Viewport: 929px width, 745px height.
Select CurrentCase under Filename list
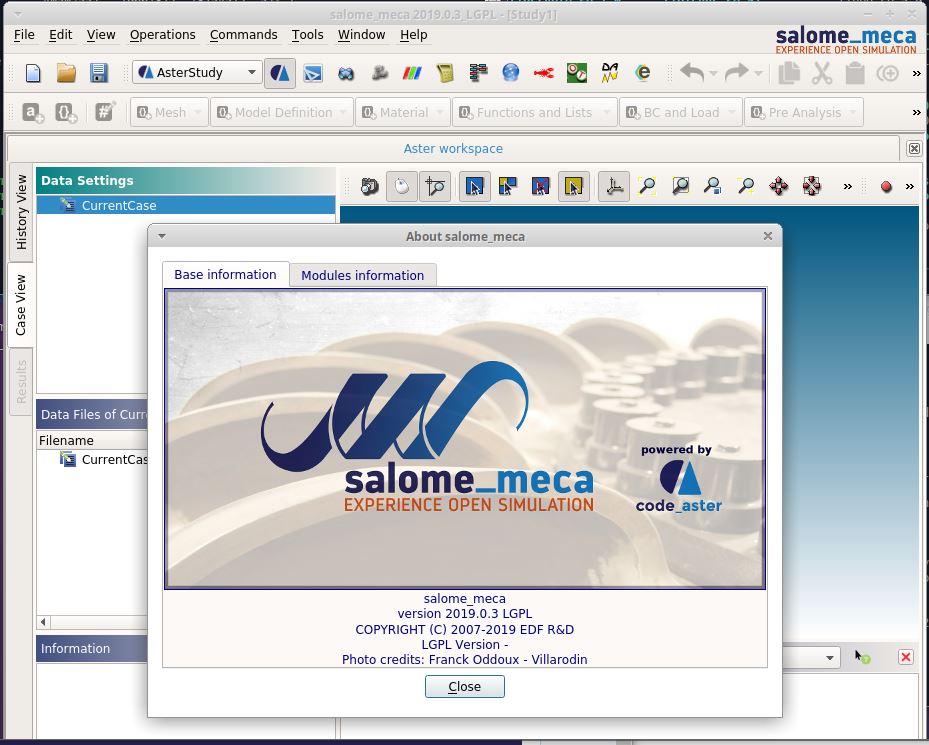104,459
